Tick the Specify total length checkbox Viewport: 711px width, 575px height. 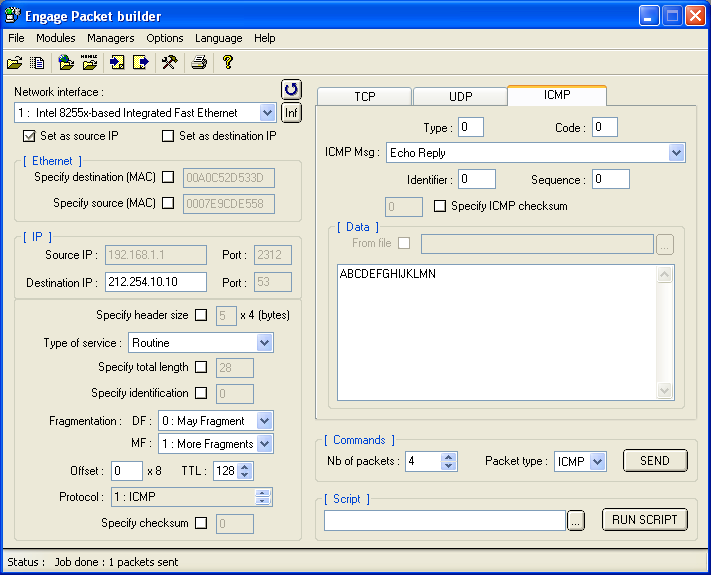pos(201,367)
